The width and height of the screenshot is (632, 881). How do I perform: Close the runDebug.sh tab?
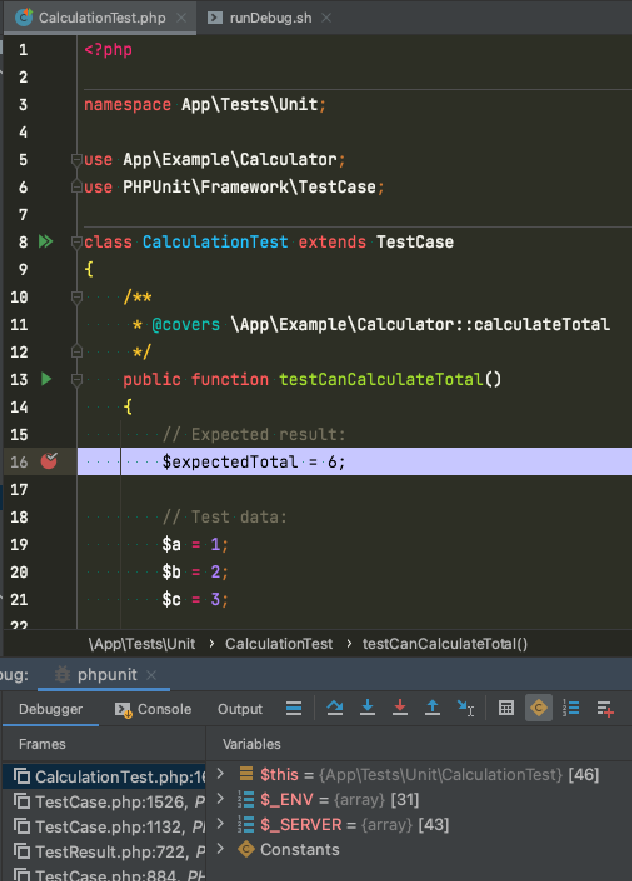click(326, 18)
